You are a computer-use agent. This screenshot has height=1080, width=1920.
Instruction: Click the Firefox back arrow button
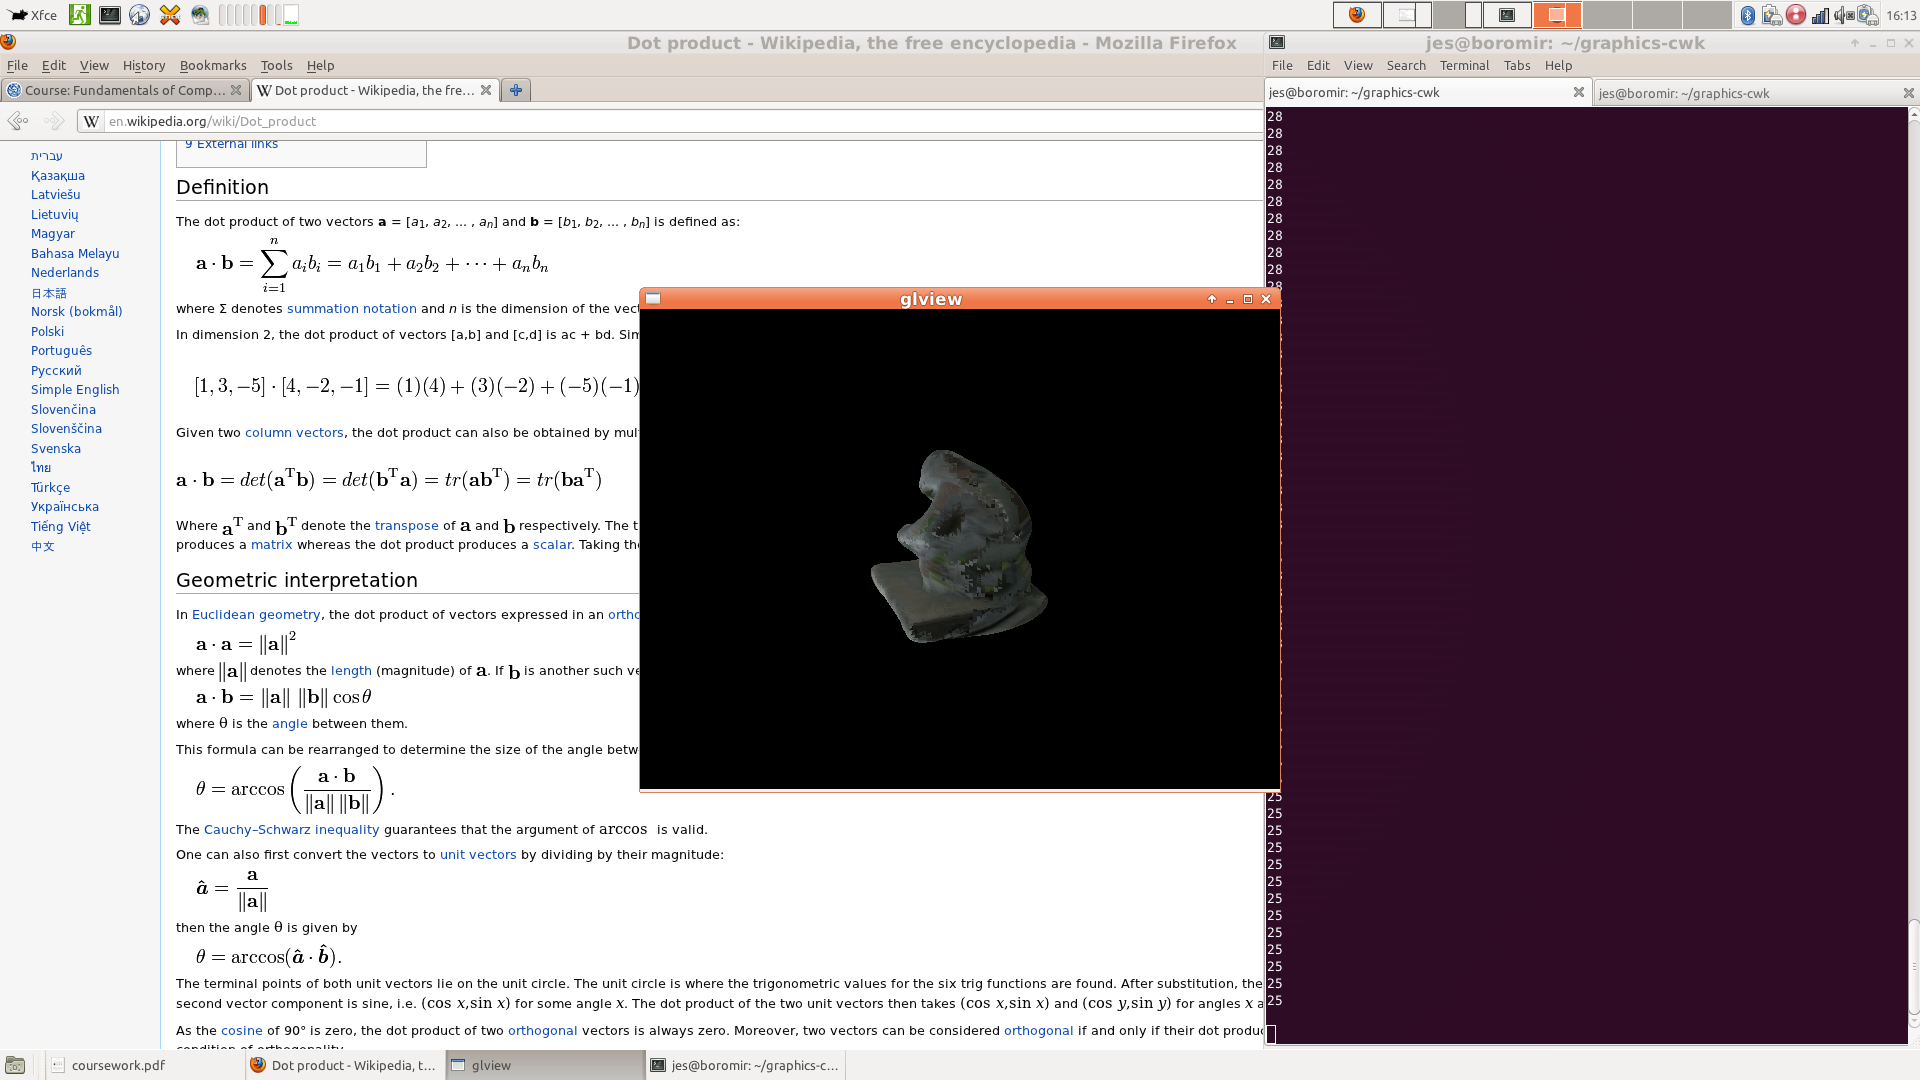pos(17,121)
